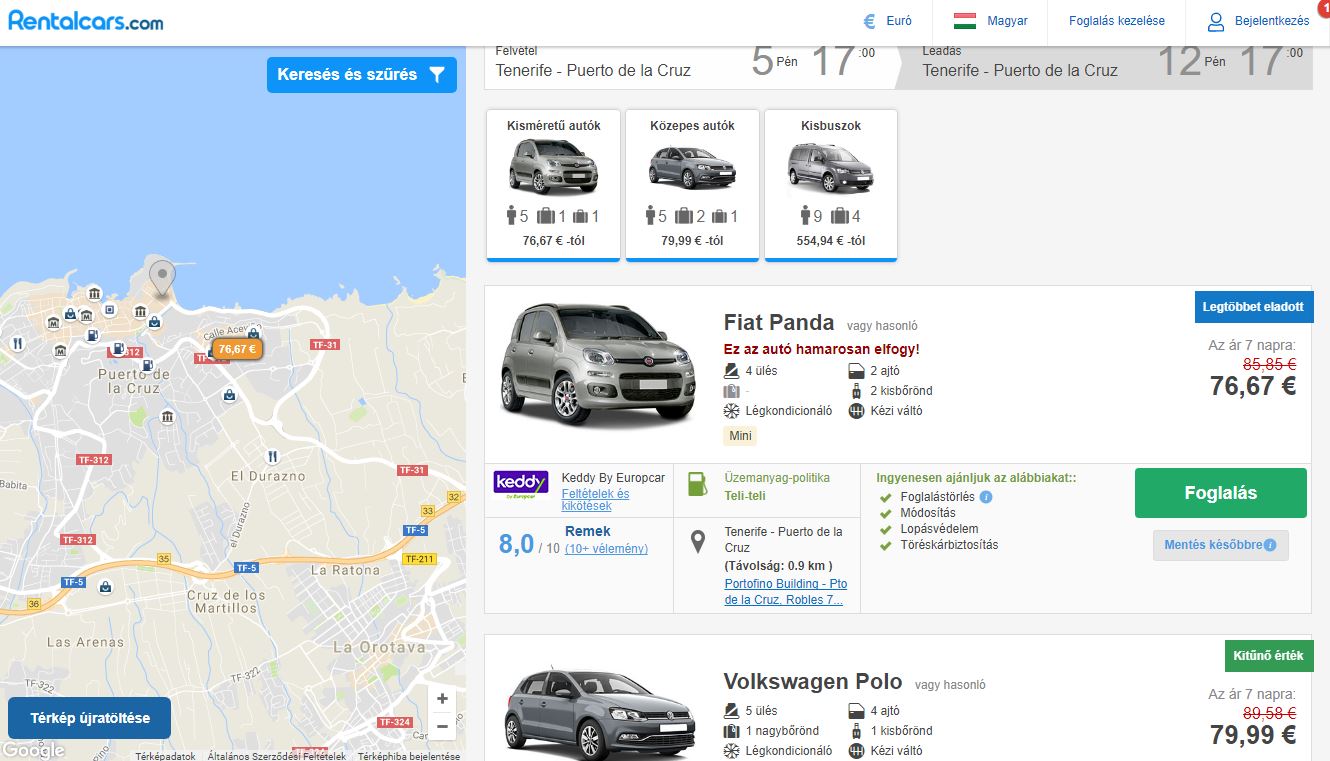Click the Keddy by Europcar logo
Viewport: 1330px width, 761px height.
pos(521,484)
